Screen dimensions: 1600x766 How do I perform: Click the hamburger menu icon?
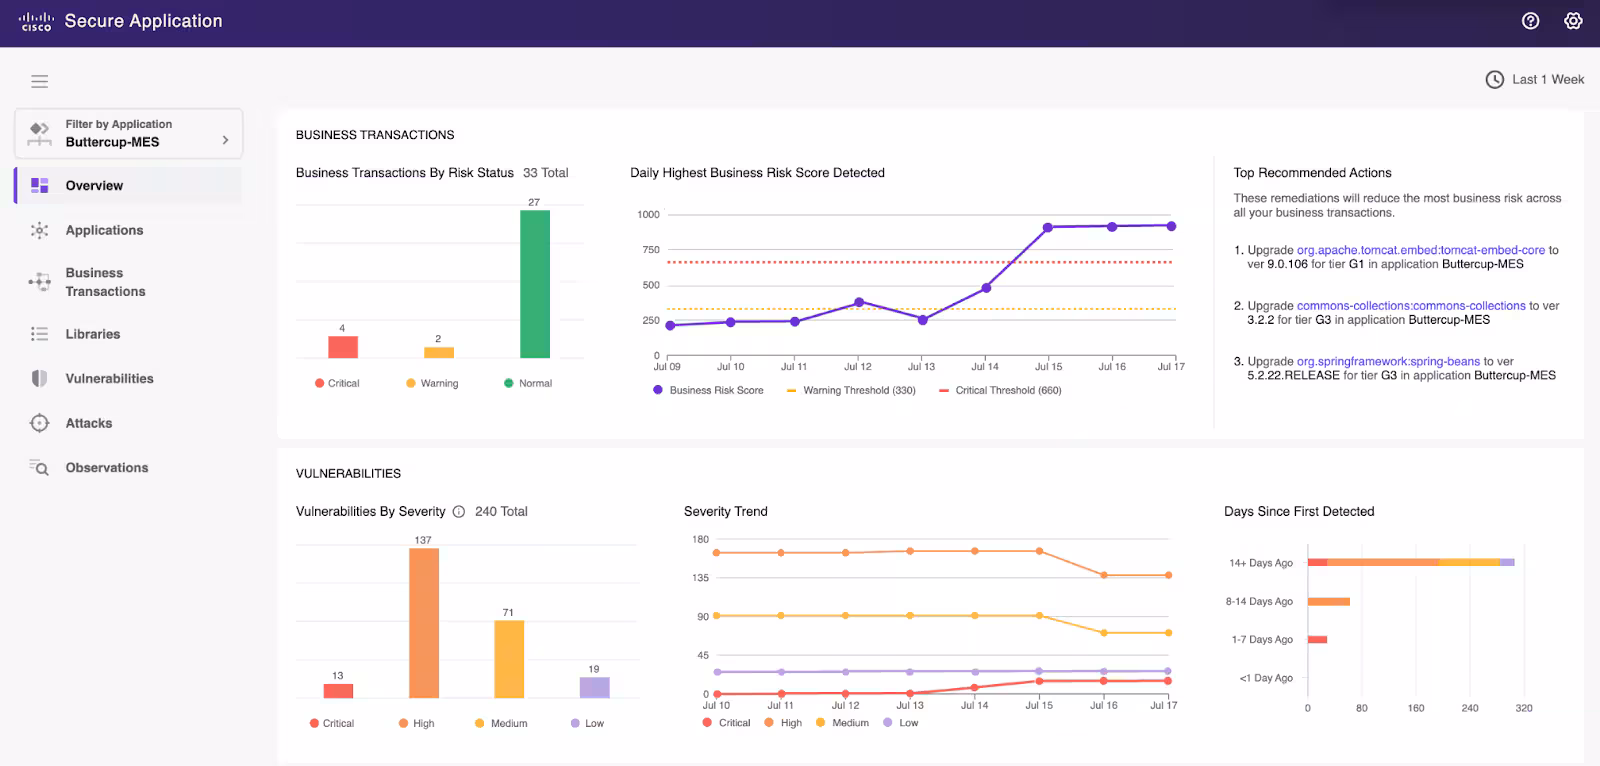(39, 81)
